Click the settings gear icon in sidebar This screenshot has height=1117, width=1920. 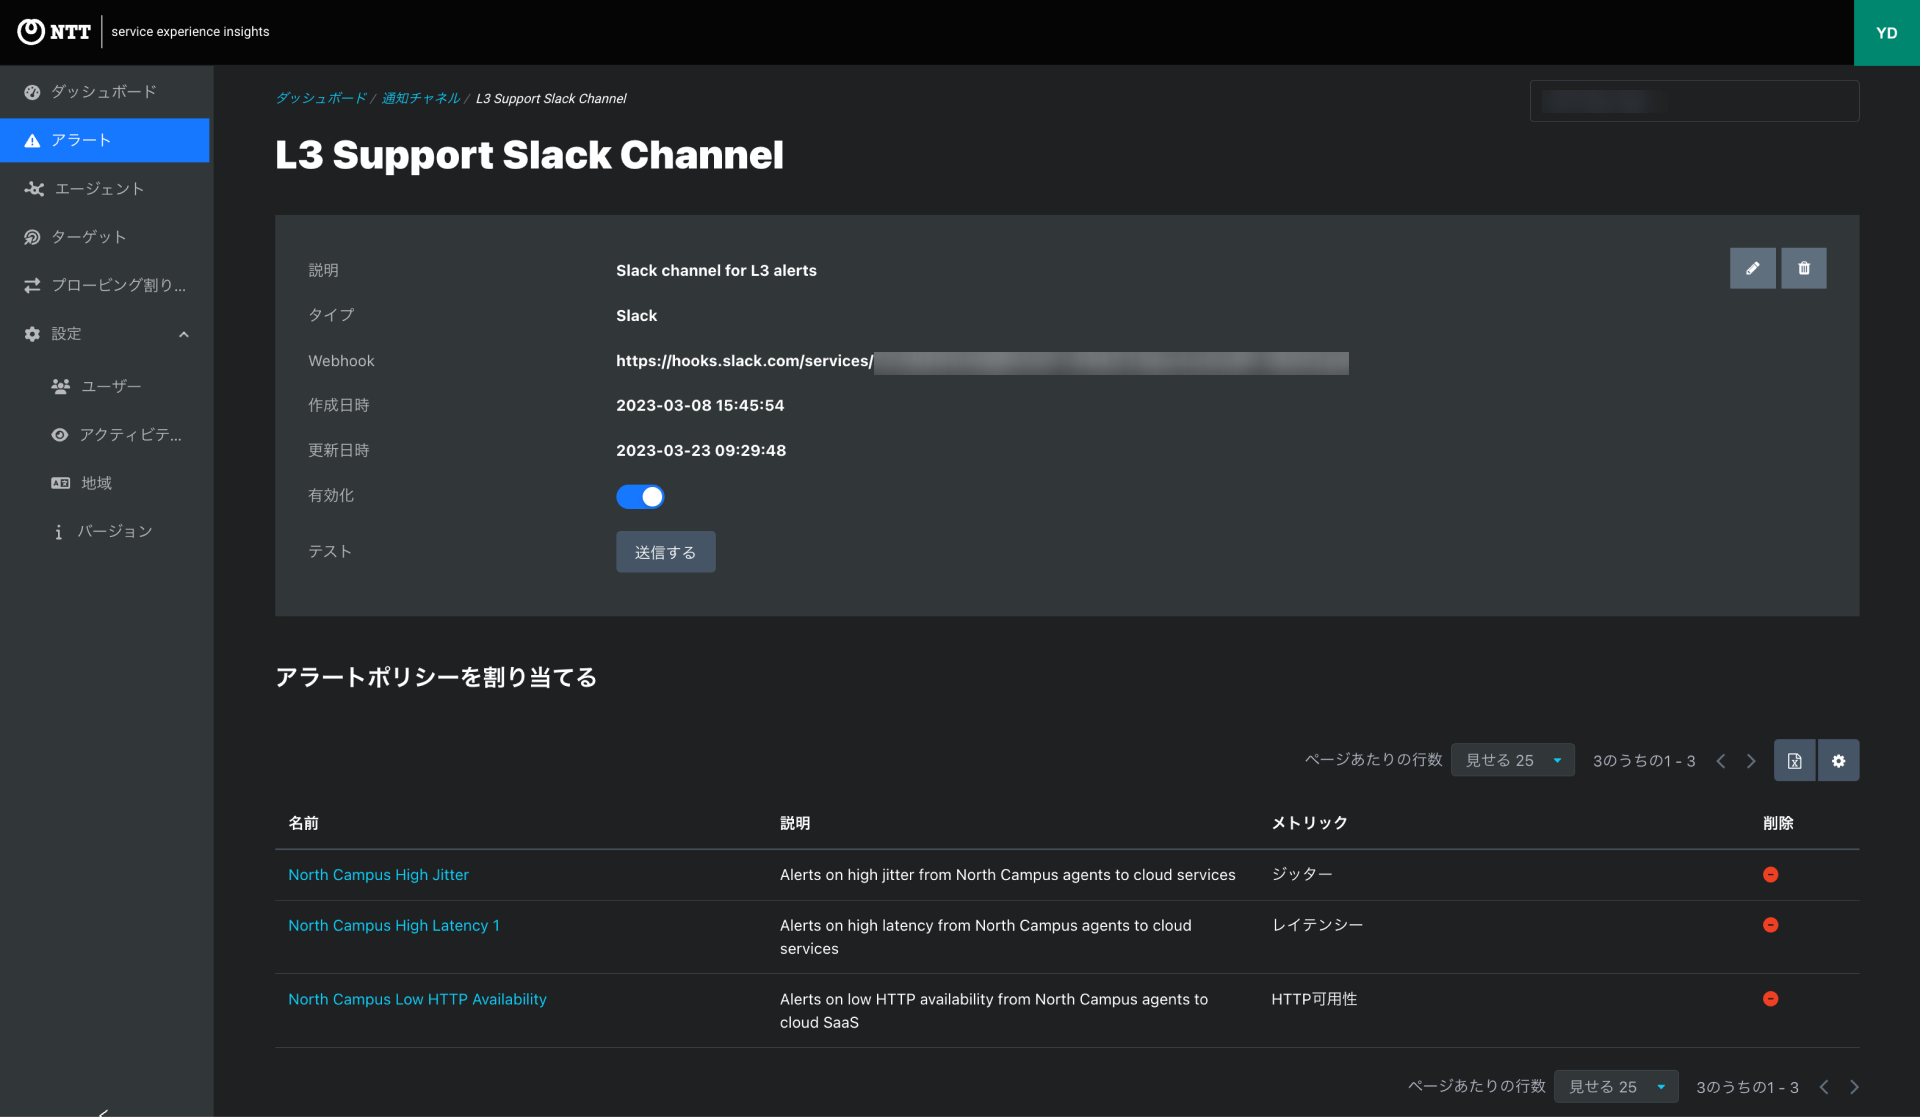click(32, 334)
